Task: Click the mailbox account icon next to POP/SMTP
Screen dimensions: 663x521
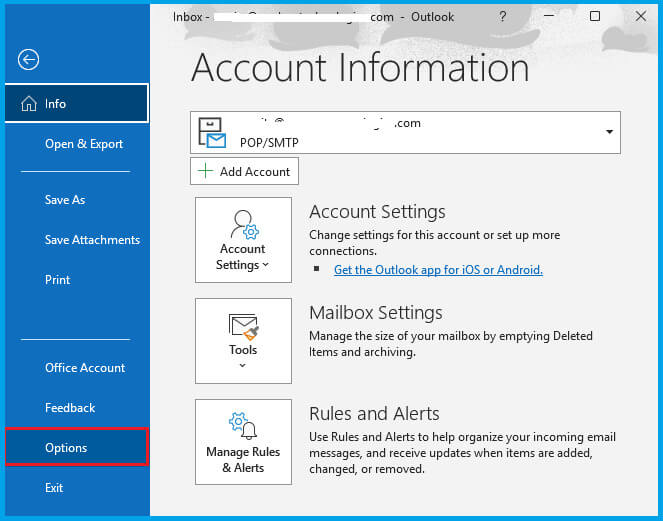Action: pos(212,133)
